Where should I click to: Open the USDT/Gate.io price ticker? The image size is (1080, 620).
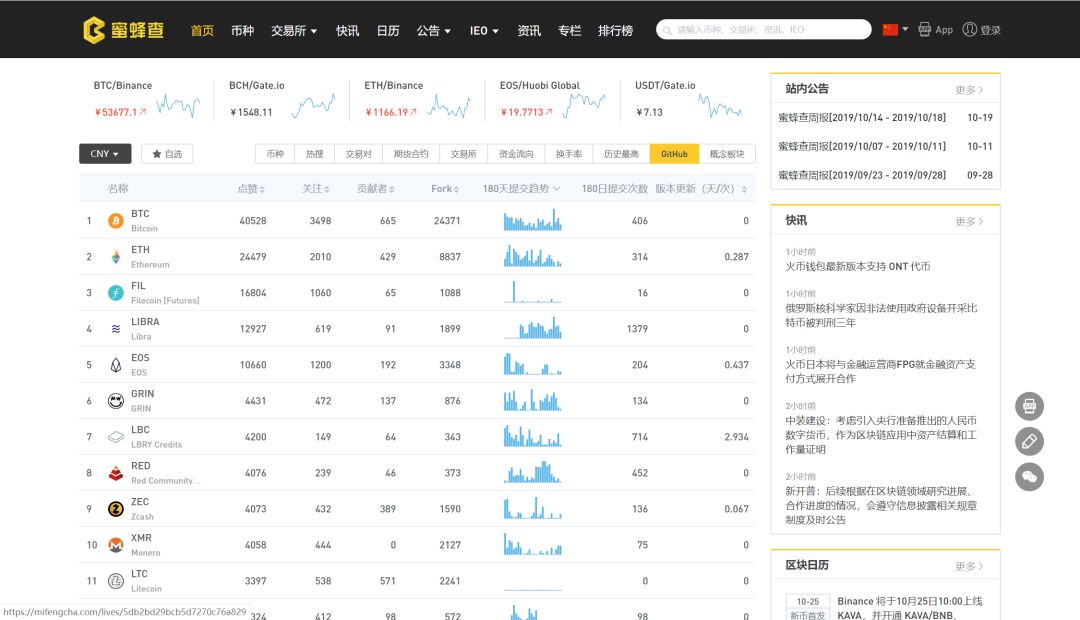tap(689, 99)
